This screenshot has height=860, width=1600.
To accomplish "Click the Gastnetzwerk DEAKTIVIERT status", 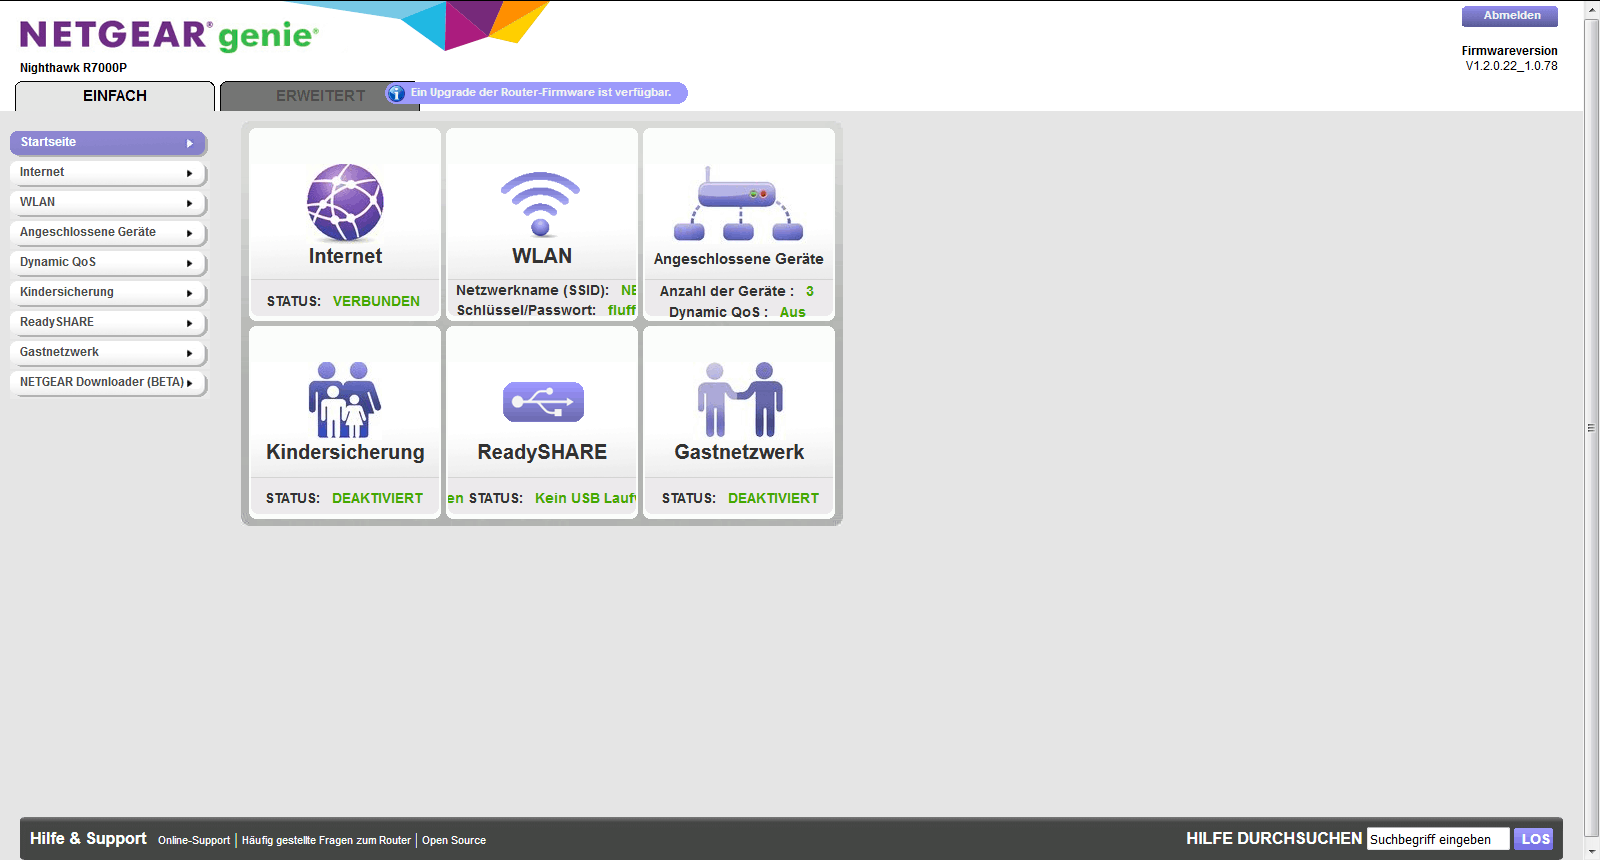I will tap(773, 498).
